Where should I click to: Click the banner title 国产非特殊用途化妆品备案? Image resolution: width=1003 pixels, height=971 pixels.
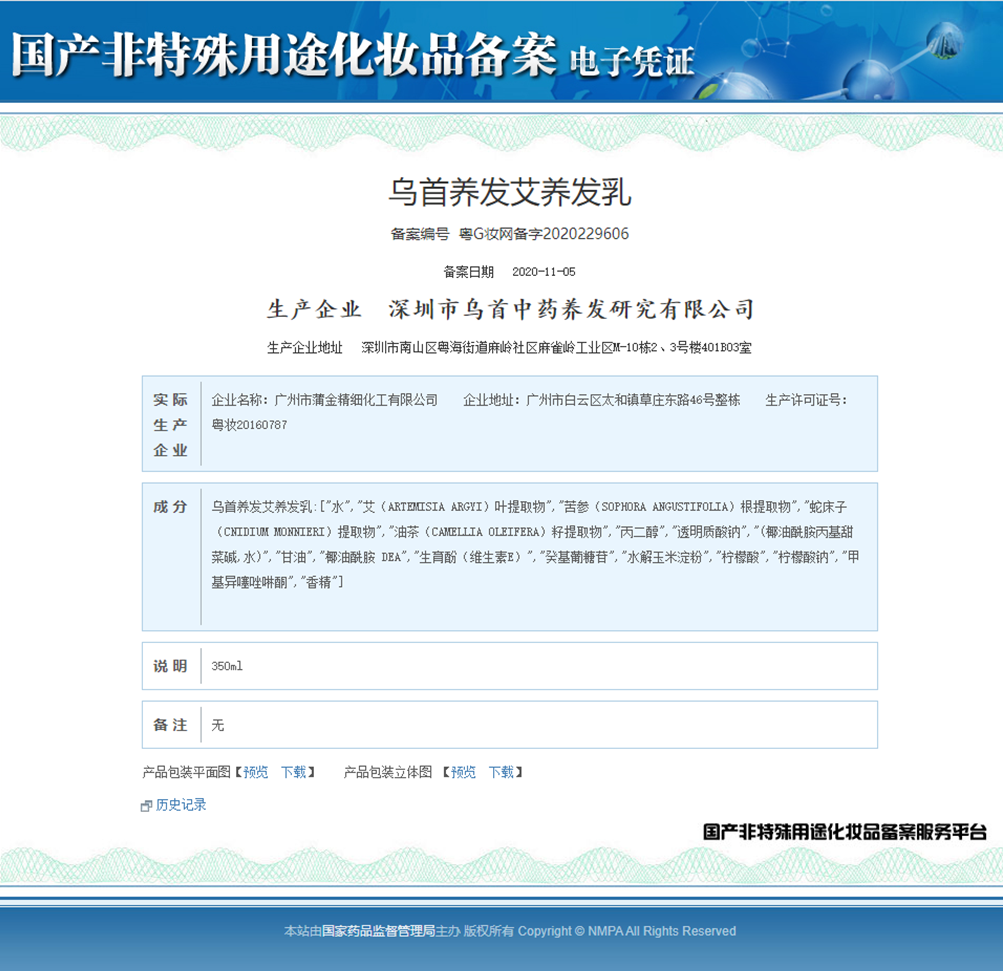tap(284, 55)
